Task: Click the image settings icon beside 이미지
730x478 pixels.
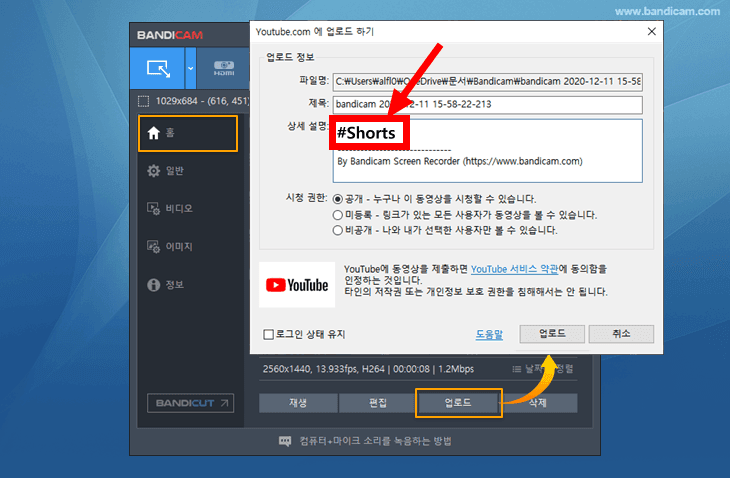Action: [154, 246]
